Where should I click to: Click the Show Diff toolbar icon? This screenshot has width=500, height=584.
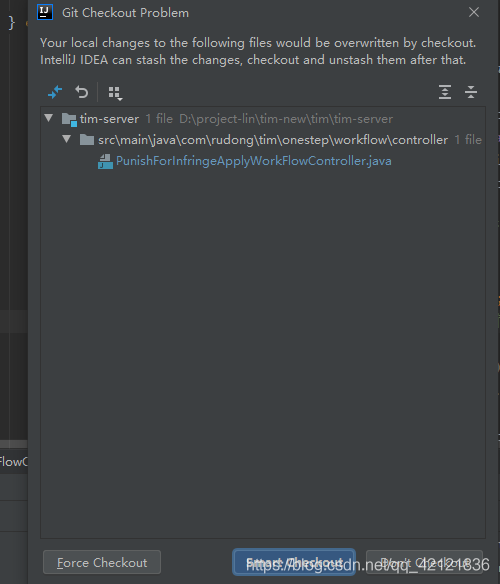[x=55, y=92]
